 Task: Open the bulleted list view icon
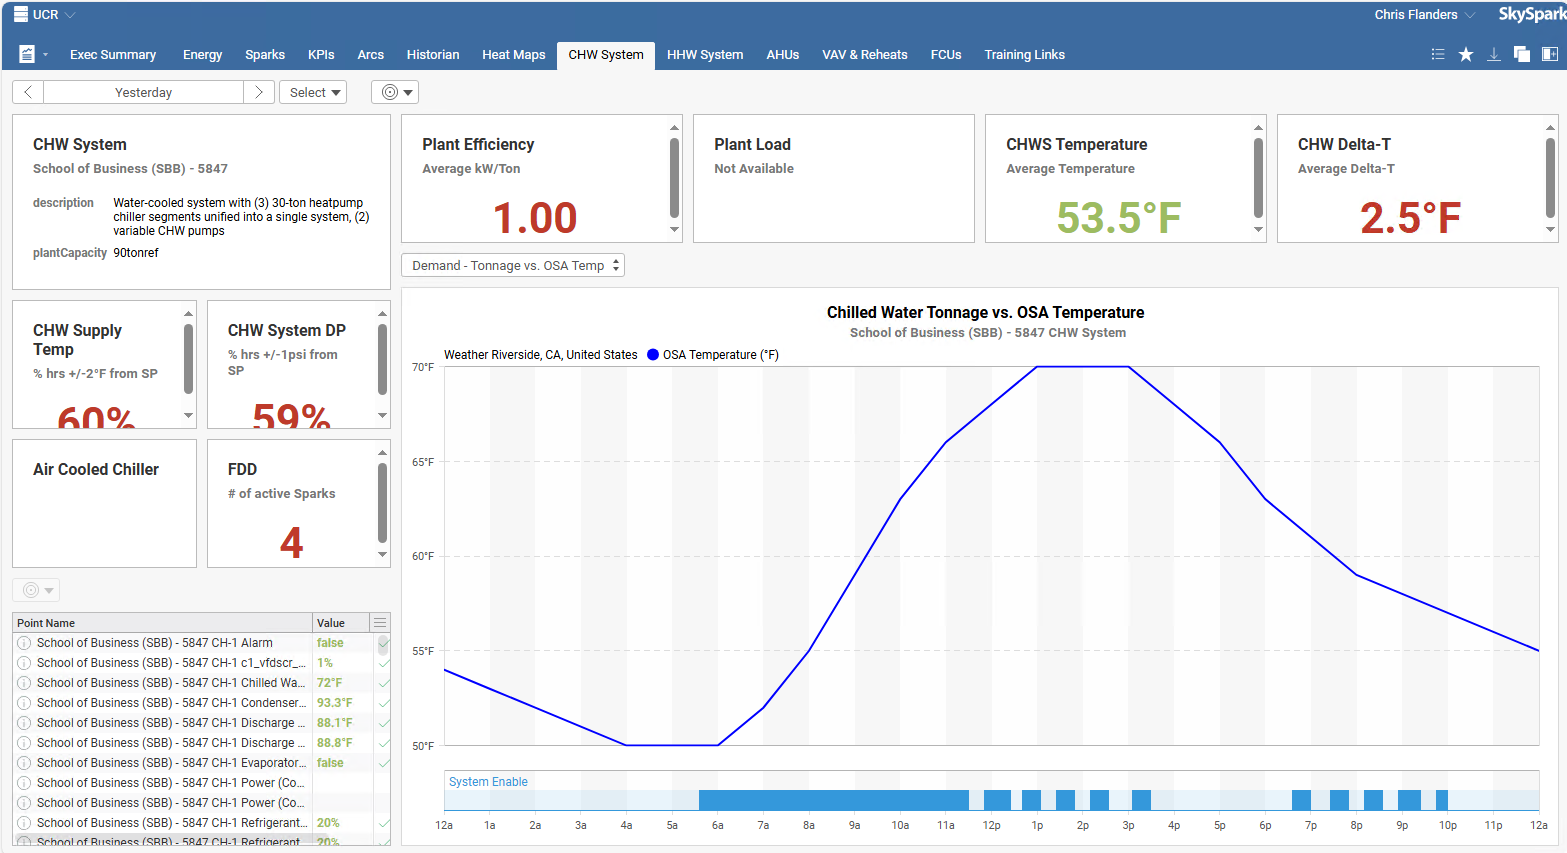(1437, 55)
